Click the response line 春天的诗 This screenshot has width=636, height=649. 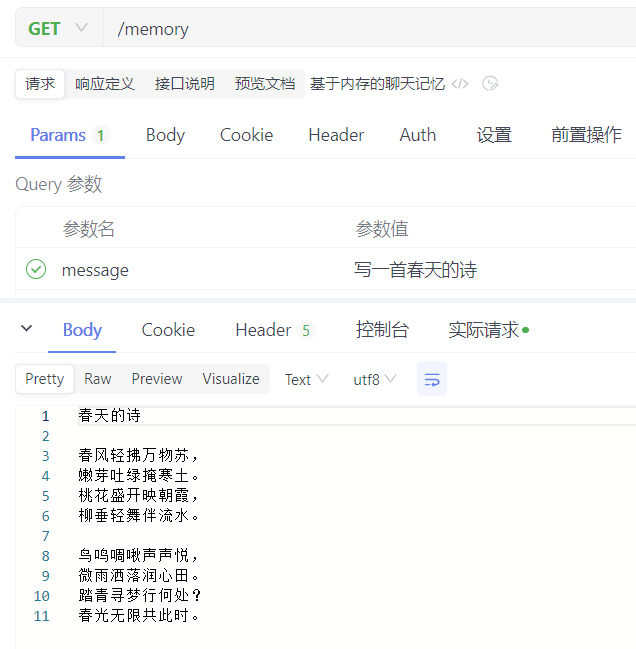(110, 416)
